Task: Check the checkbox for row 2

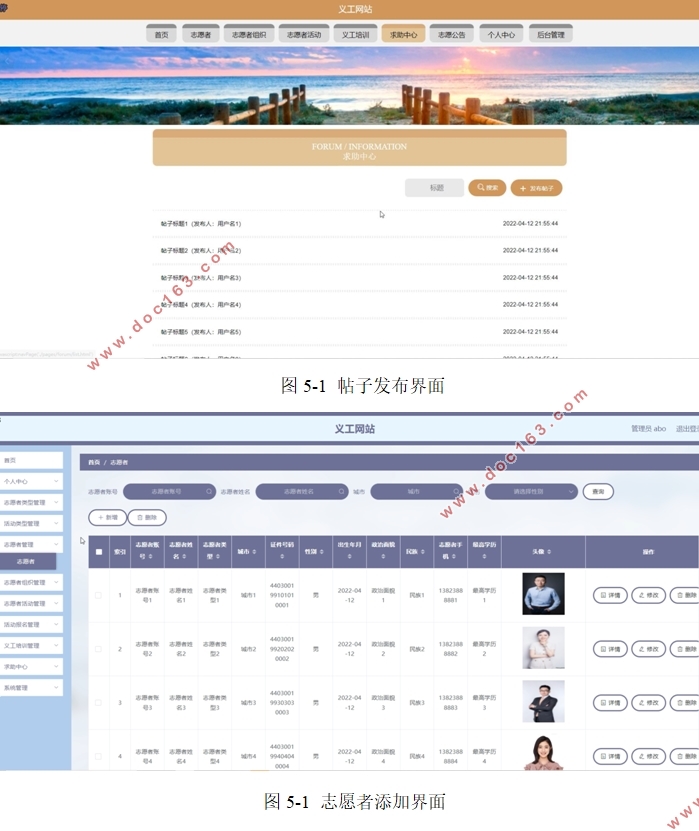Action: 99,649
